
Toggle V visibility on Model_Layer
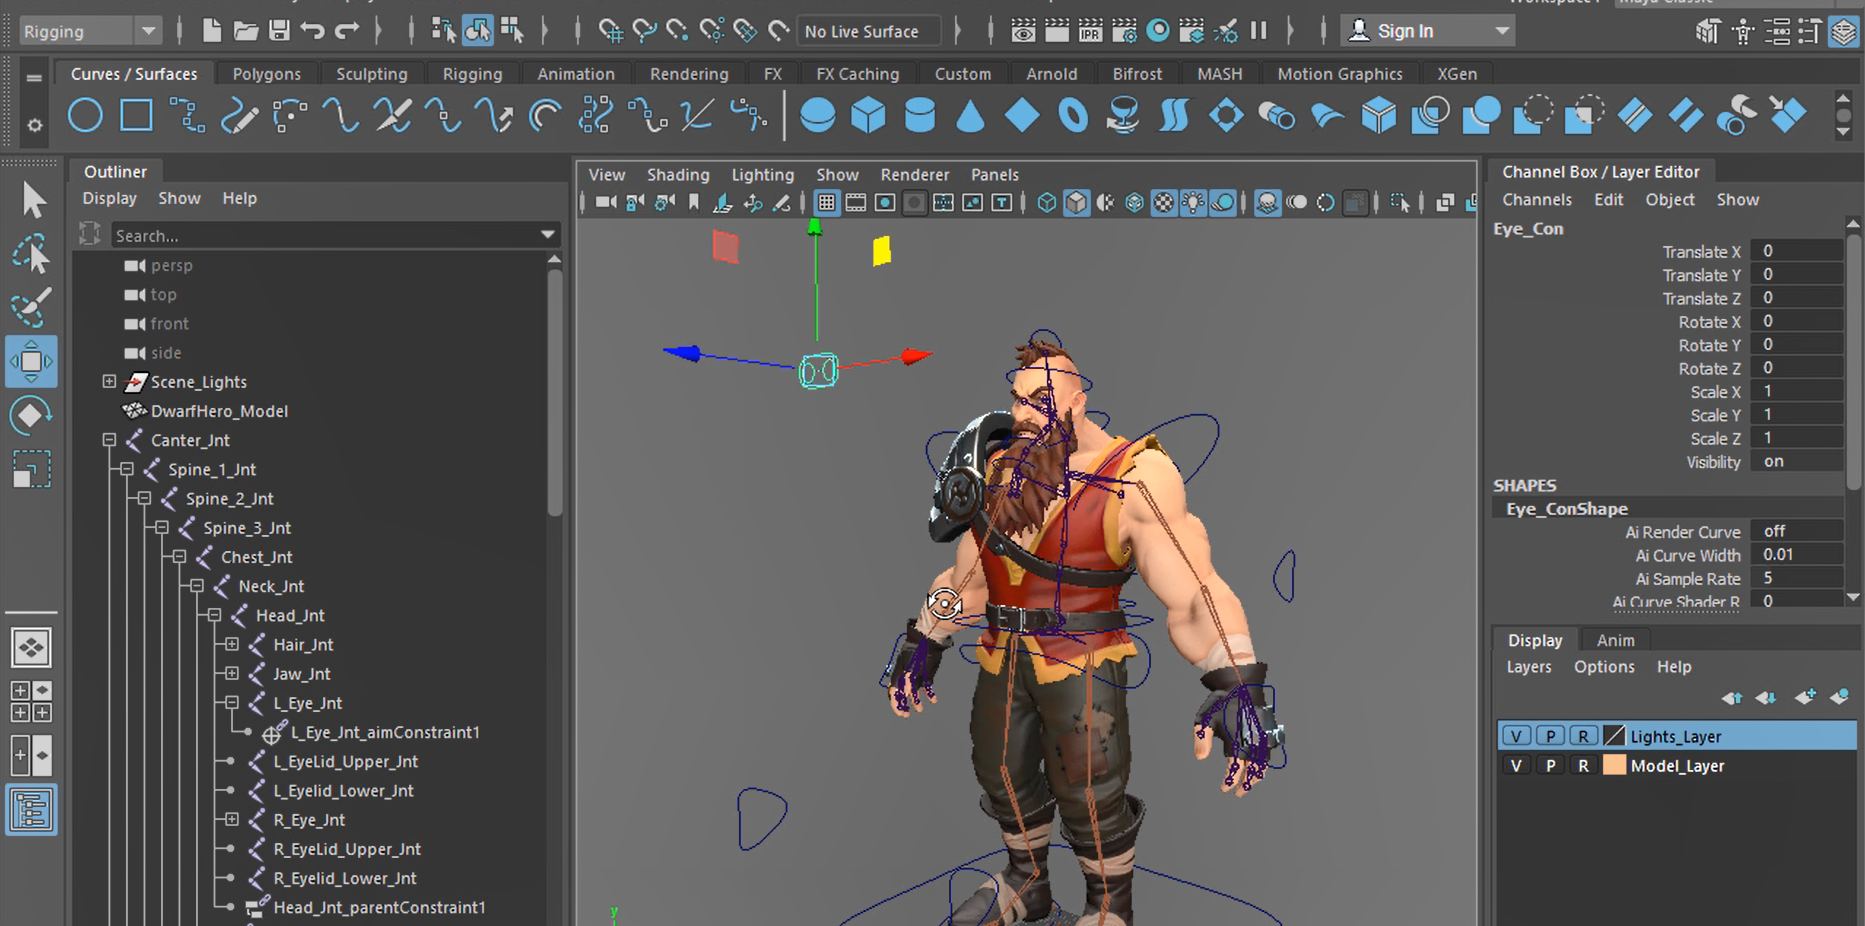point(1516,766)
